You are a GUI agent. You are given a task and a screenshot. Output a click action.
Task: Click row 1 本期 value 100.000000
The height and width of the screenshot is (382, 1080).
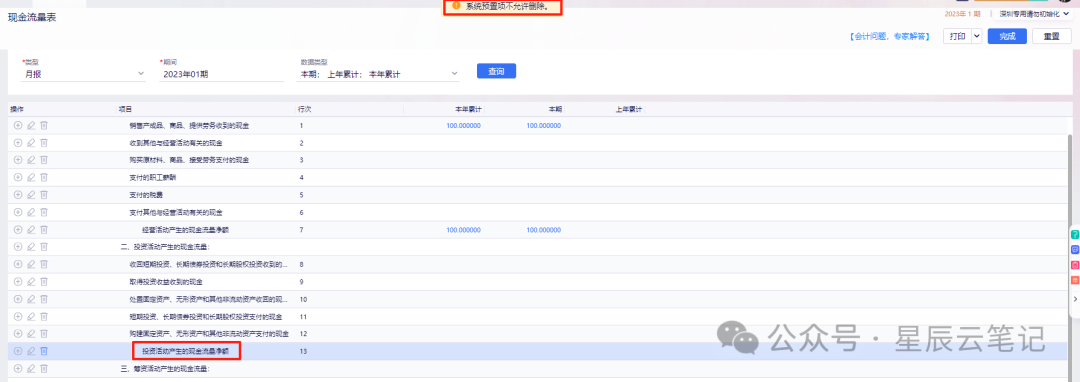(x=543, y=125)
